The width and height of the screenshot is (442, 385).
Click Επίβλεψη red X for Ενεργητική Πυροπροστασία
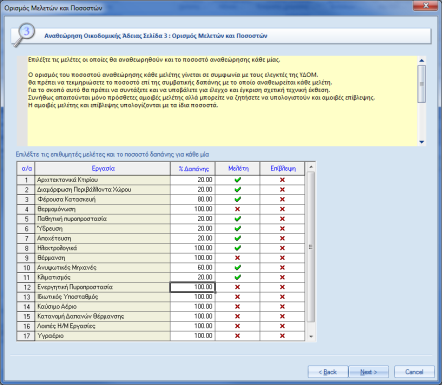coord(282,287)
